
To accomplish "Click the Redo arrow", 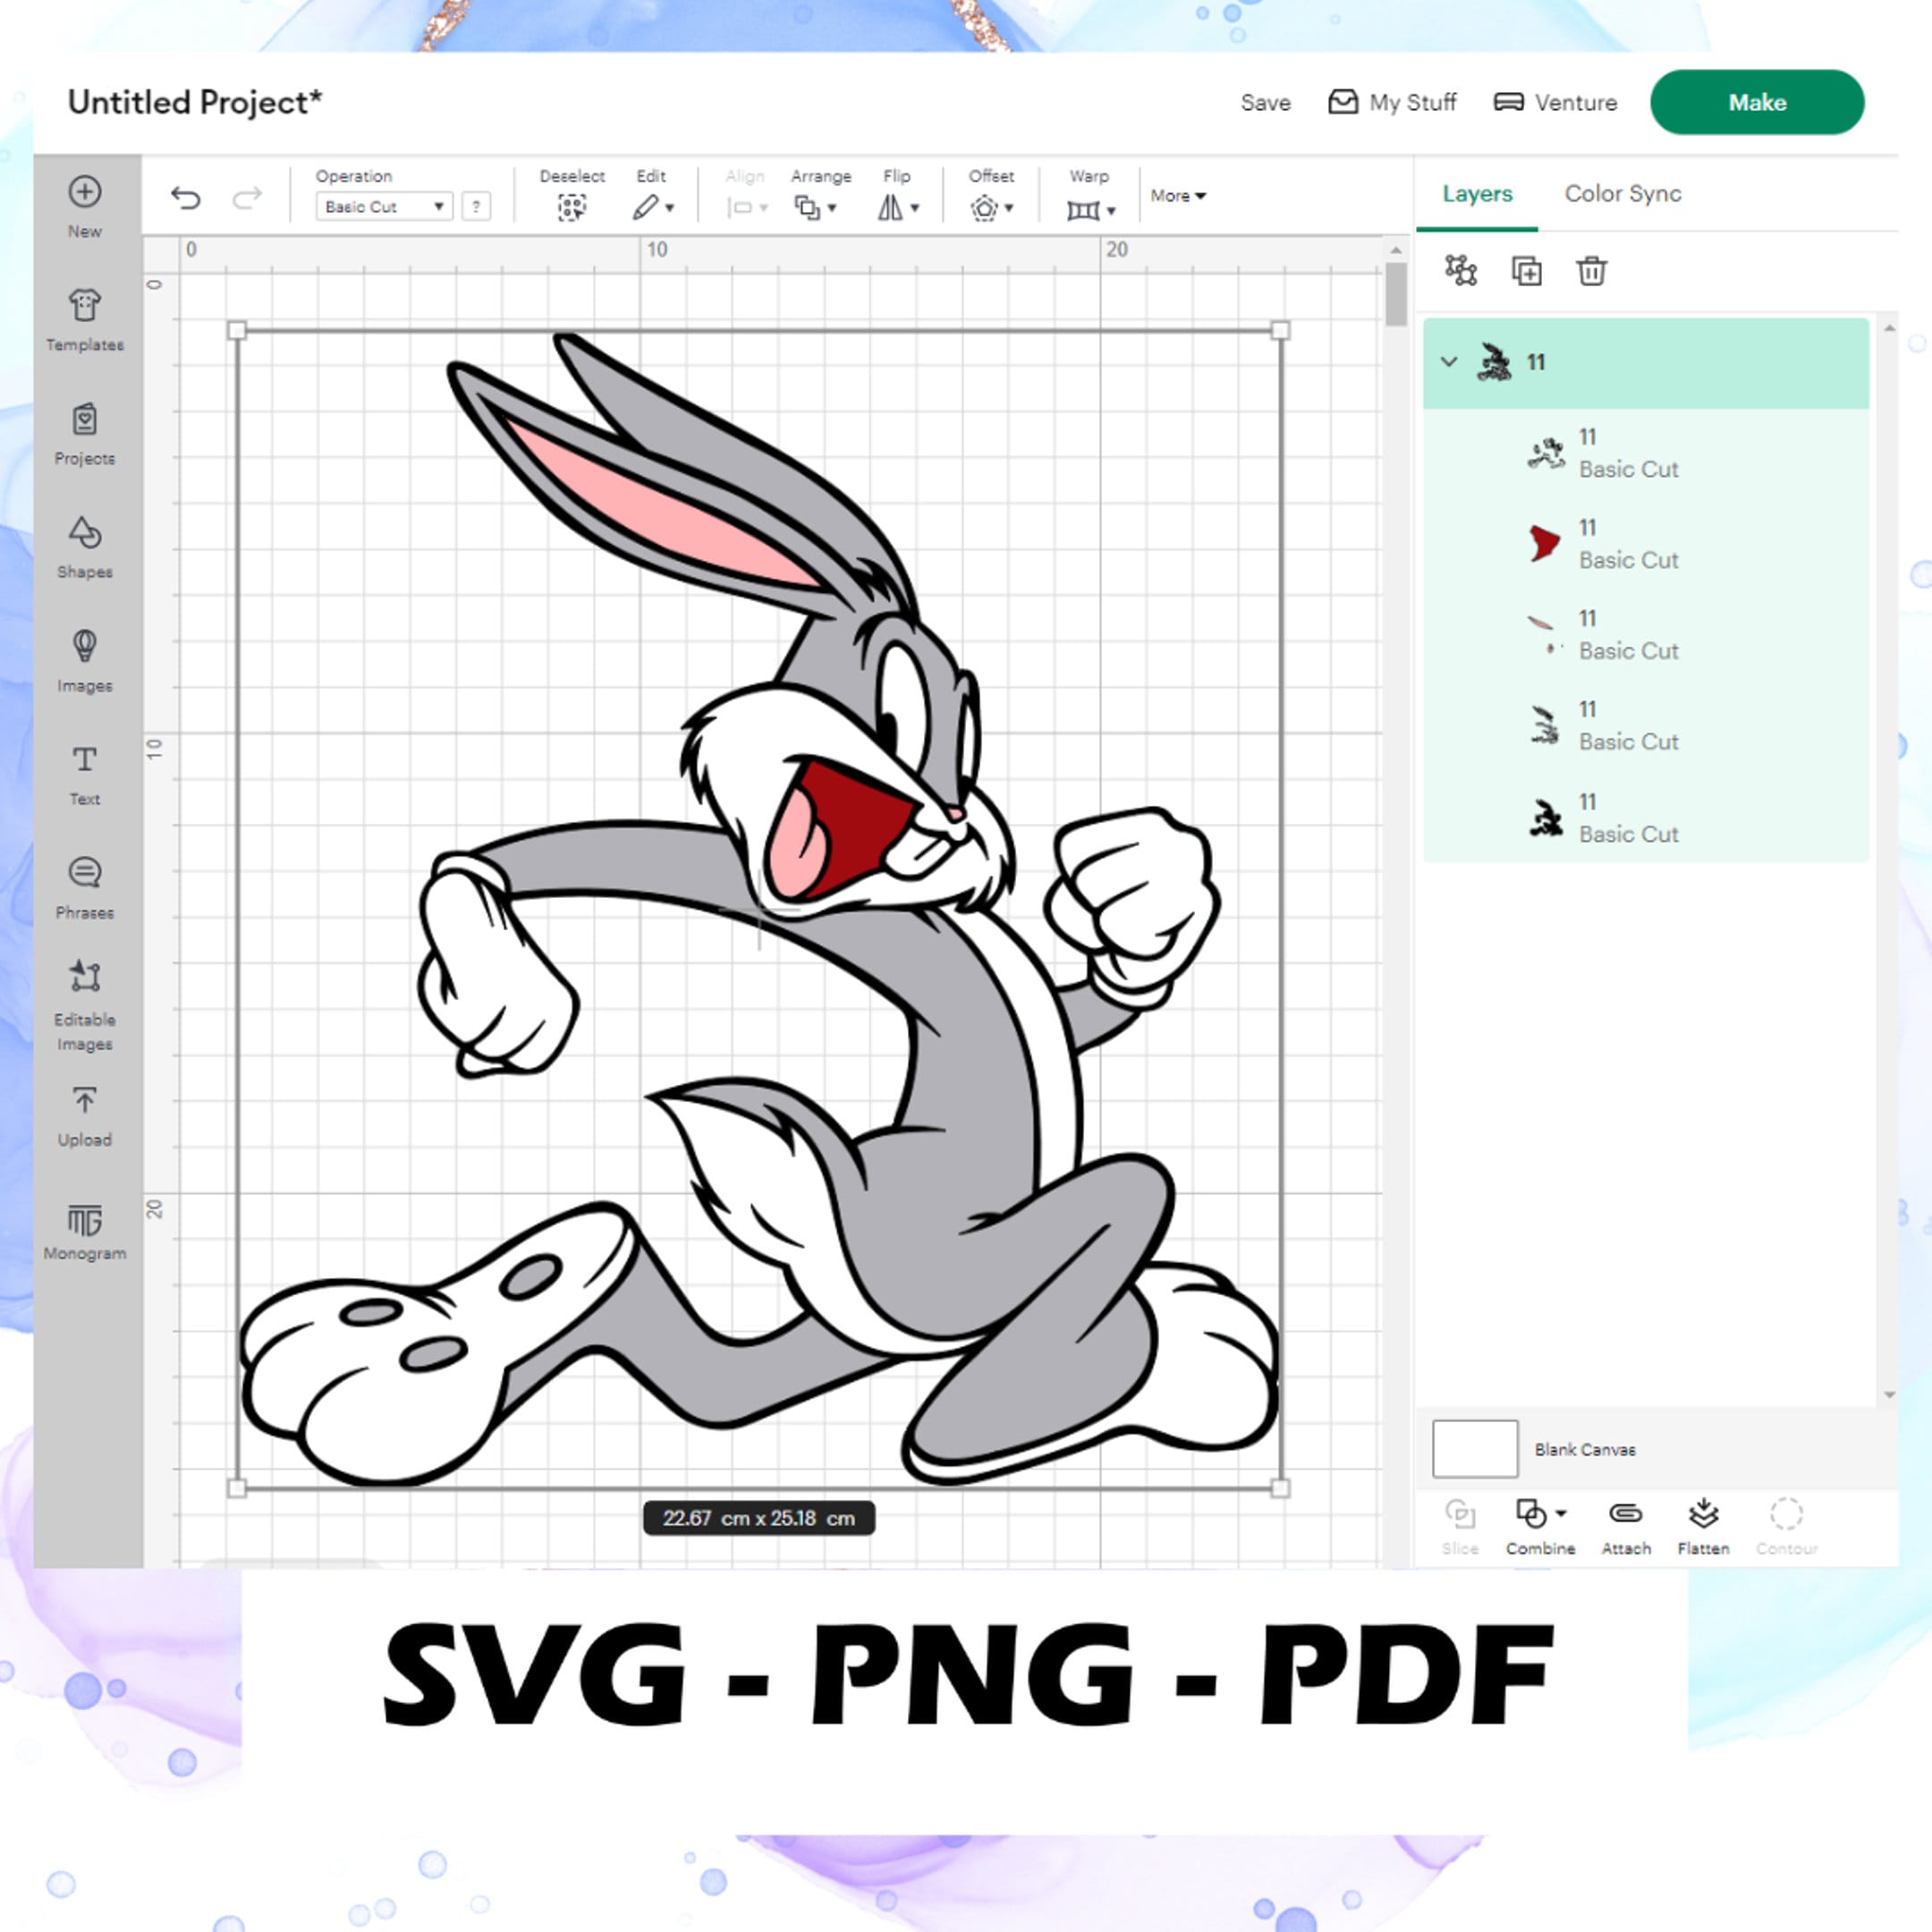I will pyautogui.click(x=247, y=198).
